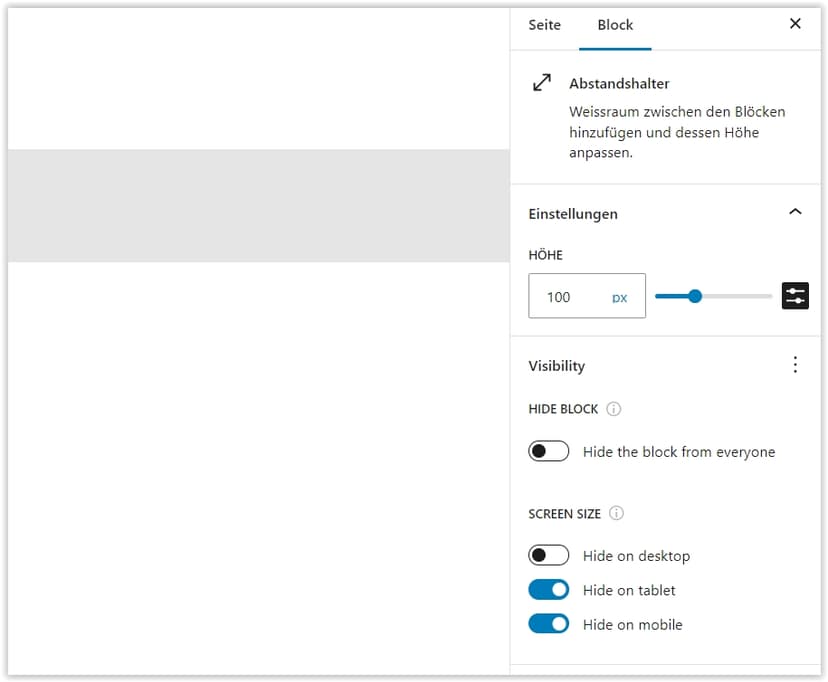This screenshot has width=828, height=682.
Task: Open custom size slider settings icon
Action: tap(795, 296)
